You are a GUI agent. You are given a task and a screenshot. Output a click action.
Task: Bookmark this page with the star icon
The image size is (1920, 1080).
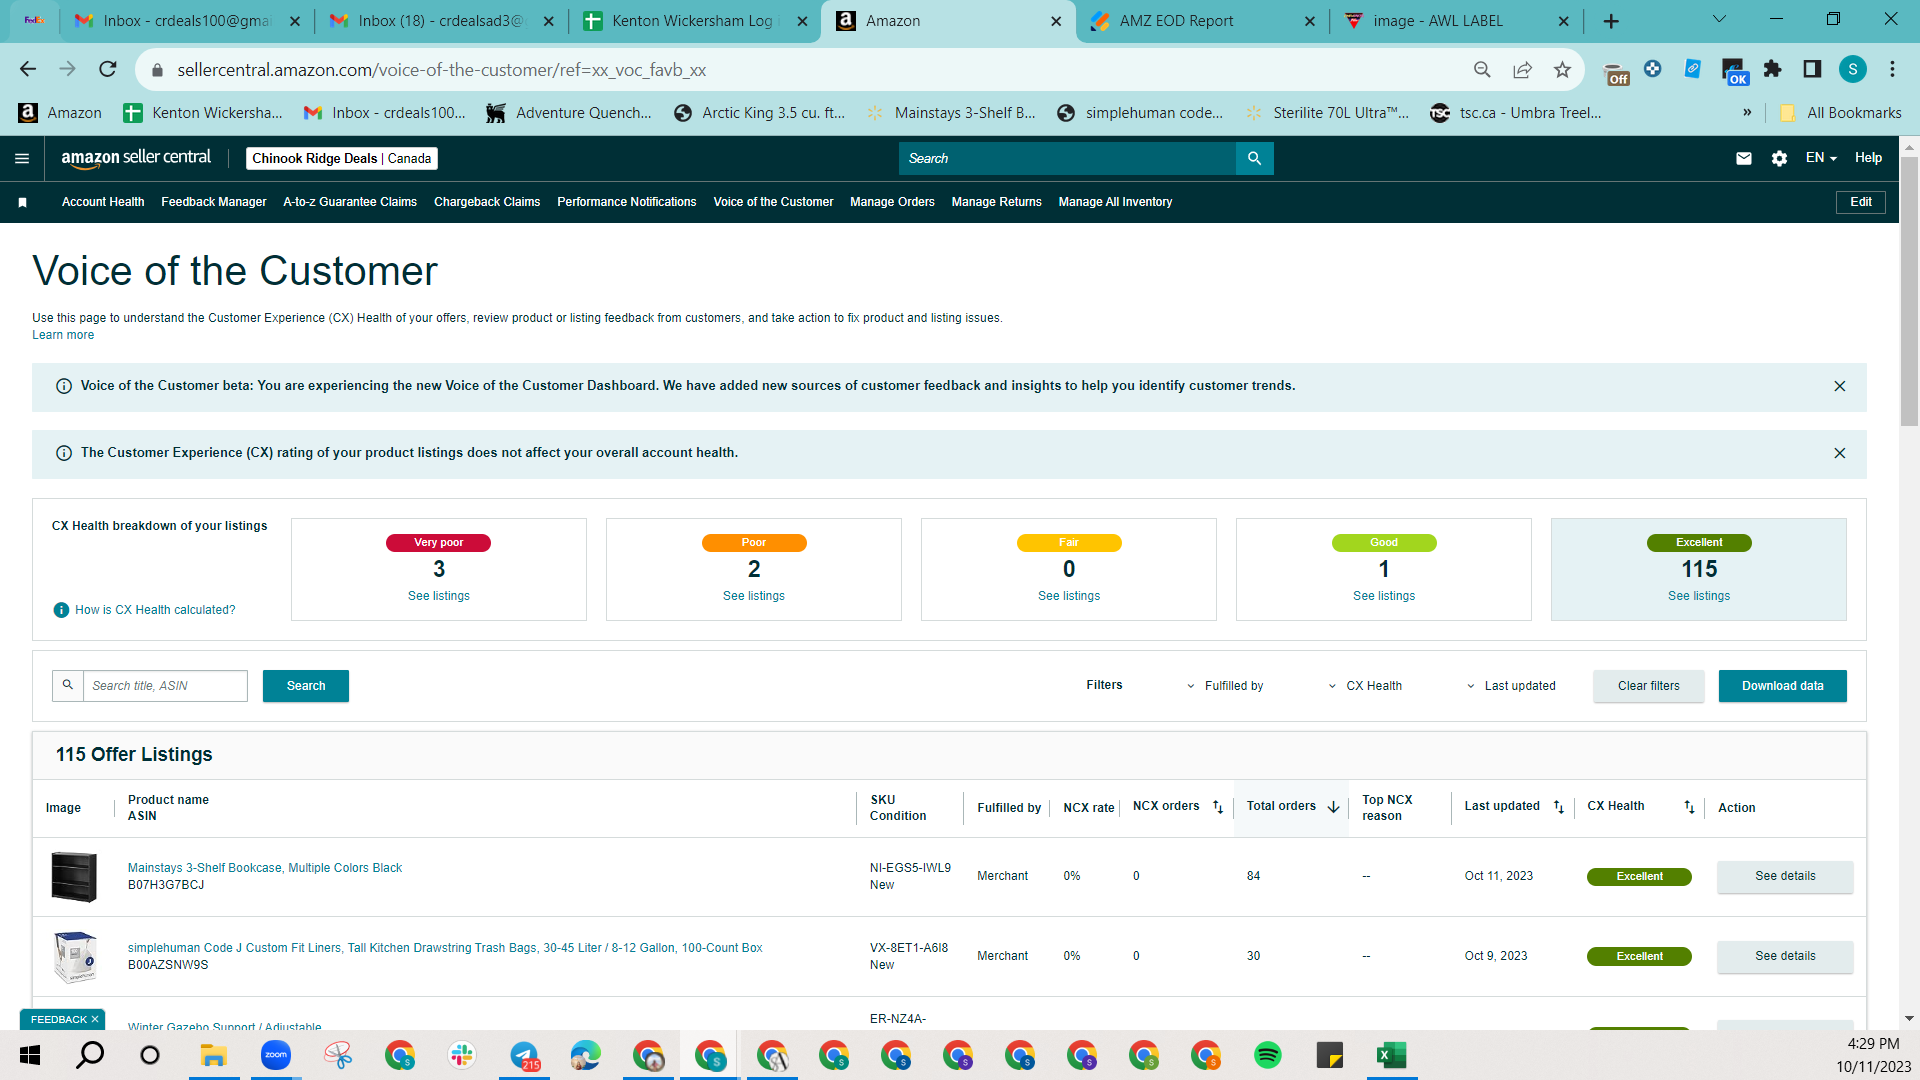1562,69
